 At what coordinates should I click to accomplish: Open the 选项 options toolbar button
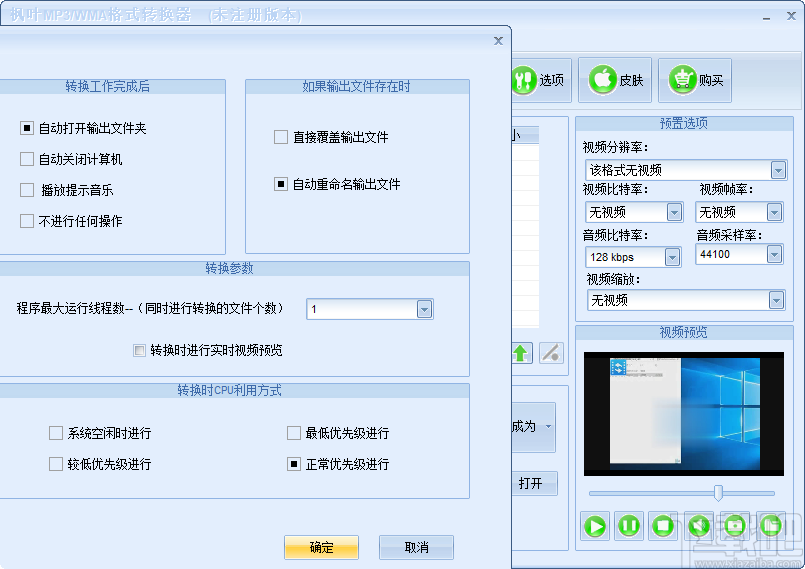[x=541, y=80]
